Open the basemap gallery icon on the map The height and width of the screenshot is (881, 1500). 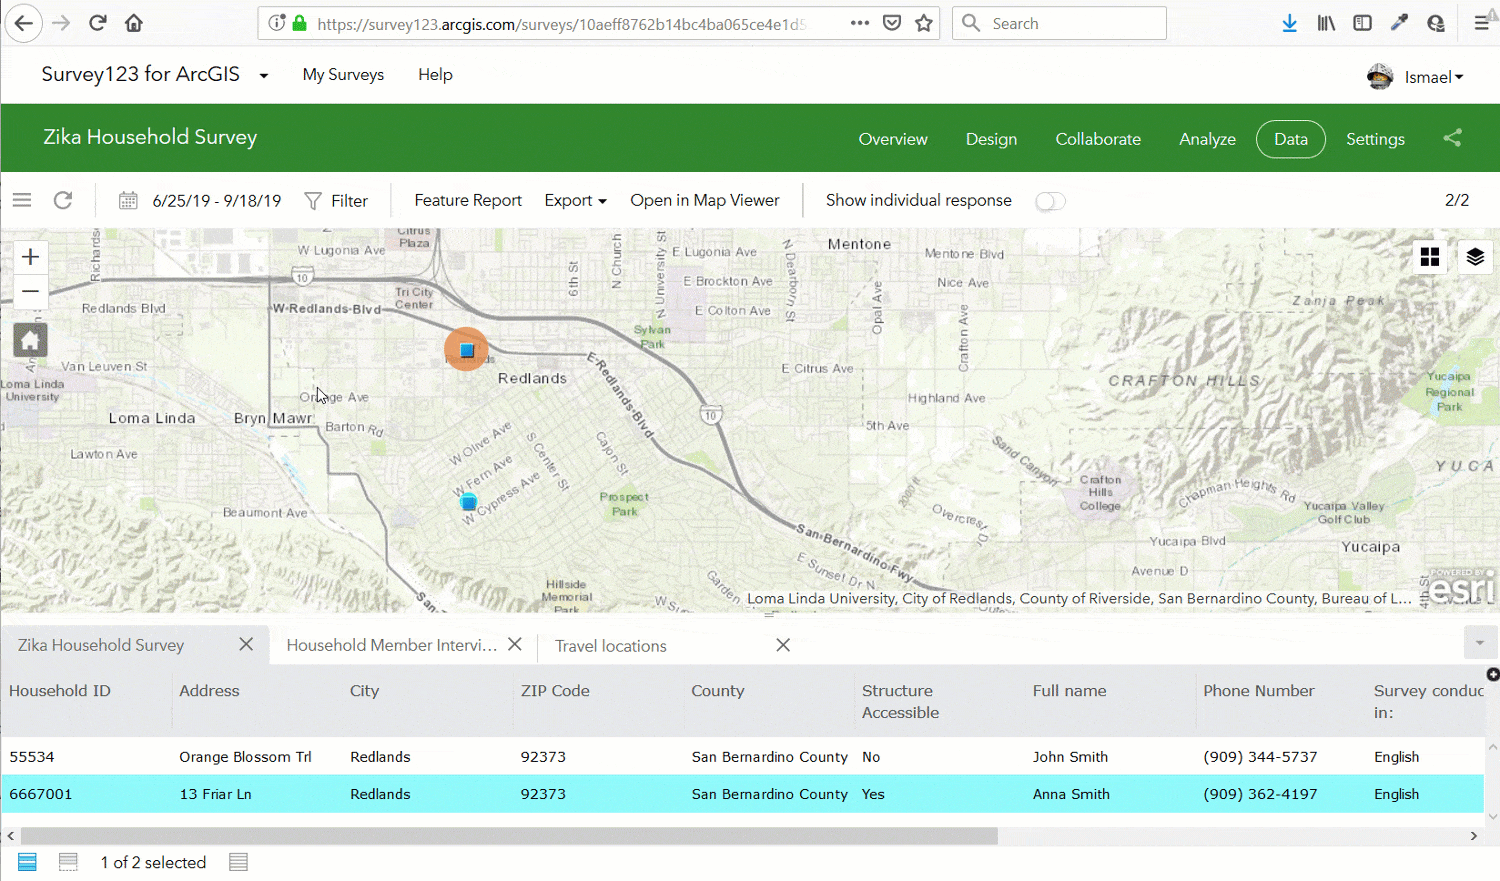pyautogui.click(x=1429, y=257)
